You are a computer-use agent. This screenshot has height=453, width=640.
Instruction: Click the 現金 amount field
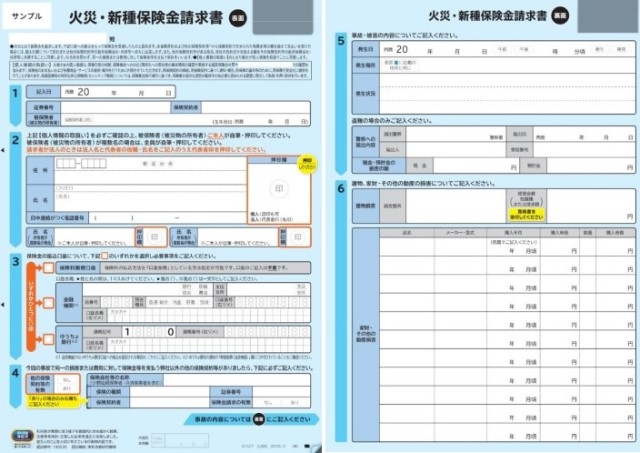[x=476, y=165]
